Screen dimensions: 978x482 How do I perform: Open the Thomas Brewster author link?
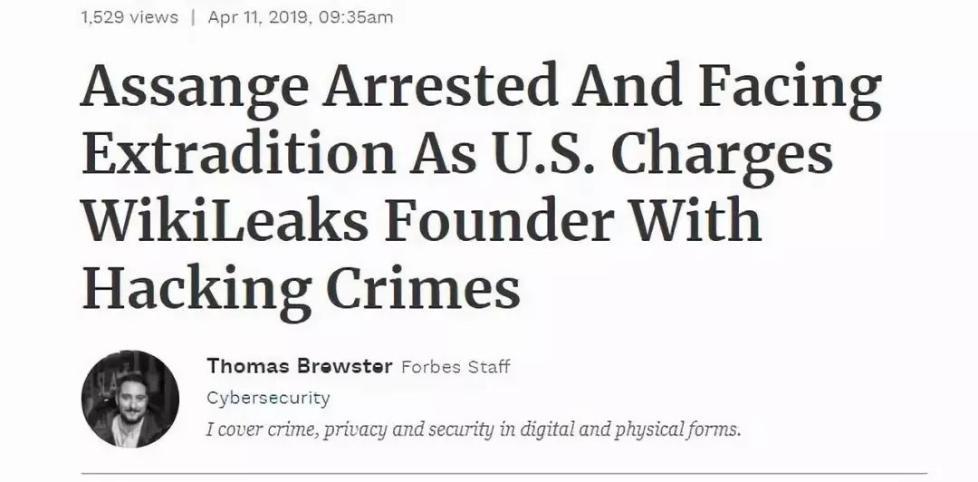(299, 366)
